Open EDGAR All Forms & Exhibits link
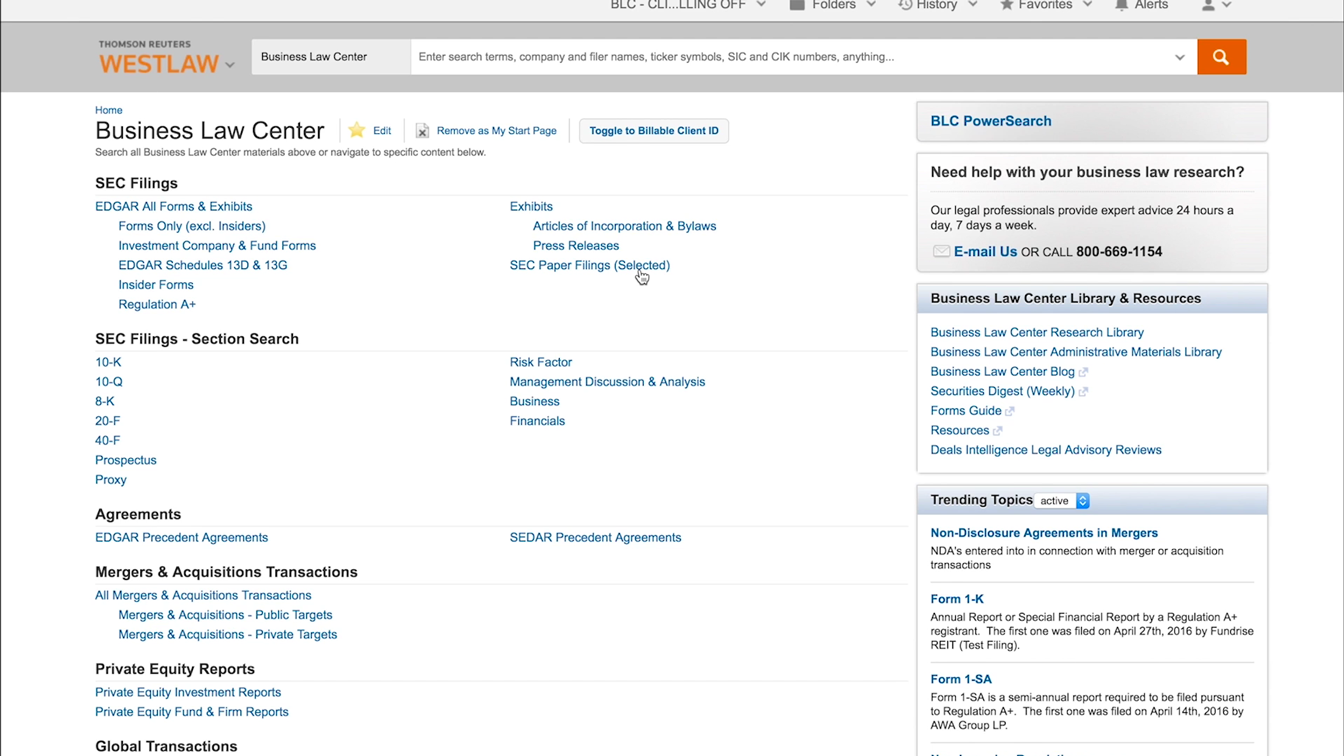Image resolution: width=1344 pixels, height=756 pixels. pos(173,206)
